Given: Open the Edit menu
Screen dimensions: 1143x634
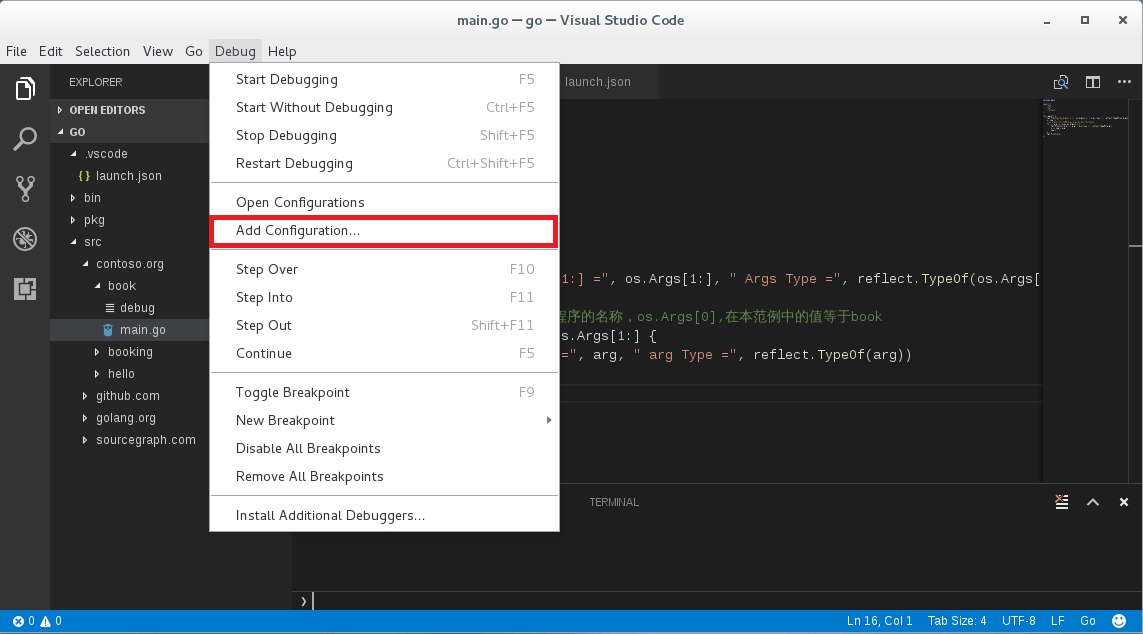Looking at the screenshot, I should click(x=50, y=51).
